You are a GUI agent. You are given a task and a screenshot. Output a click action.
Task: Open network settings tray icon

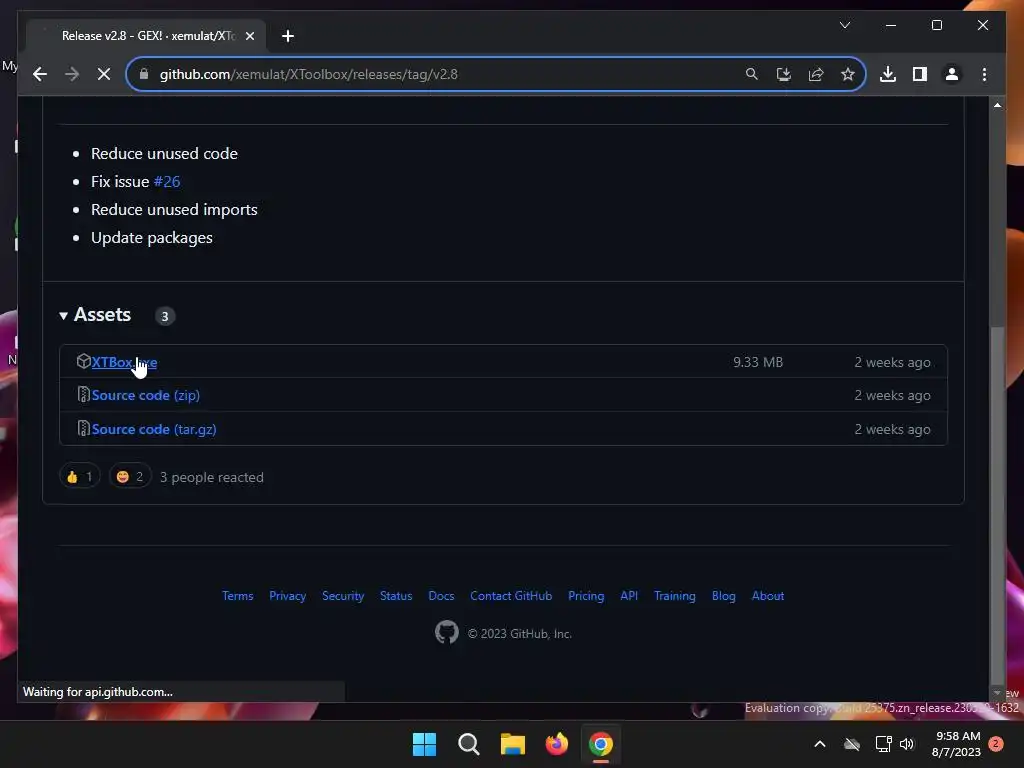[x=883, y=744]
